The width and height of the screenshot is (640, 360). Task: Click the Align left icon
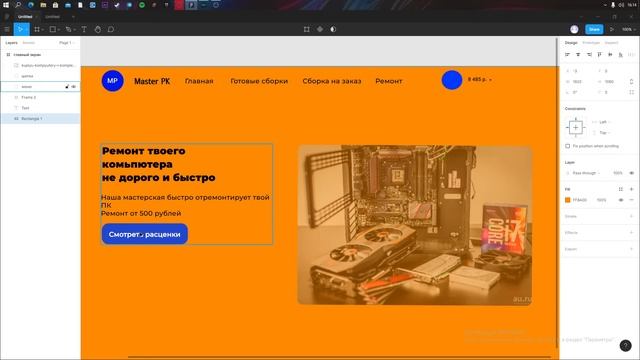(x=567, y=54)
